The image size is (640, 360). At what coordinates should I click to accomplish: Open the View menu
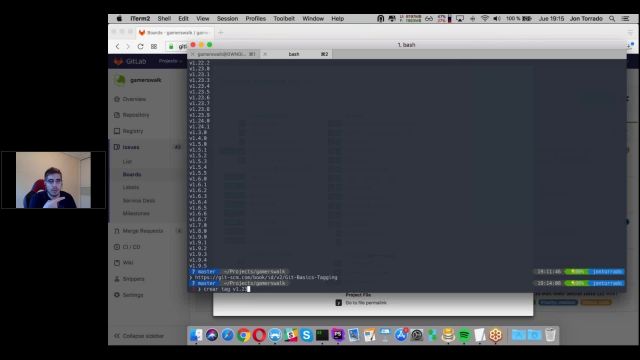pos(202,18)
